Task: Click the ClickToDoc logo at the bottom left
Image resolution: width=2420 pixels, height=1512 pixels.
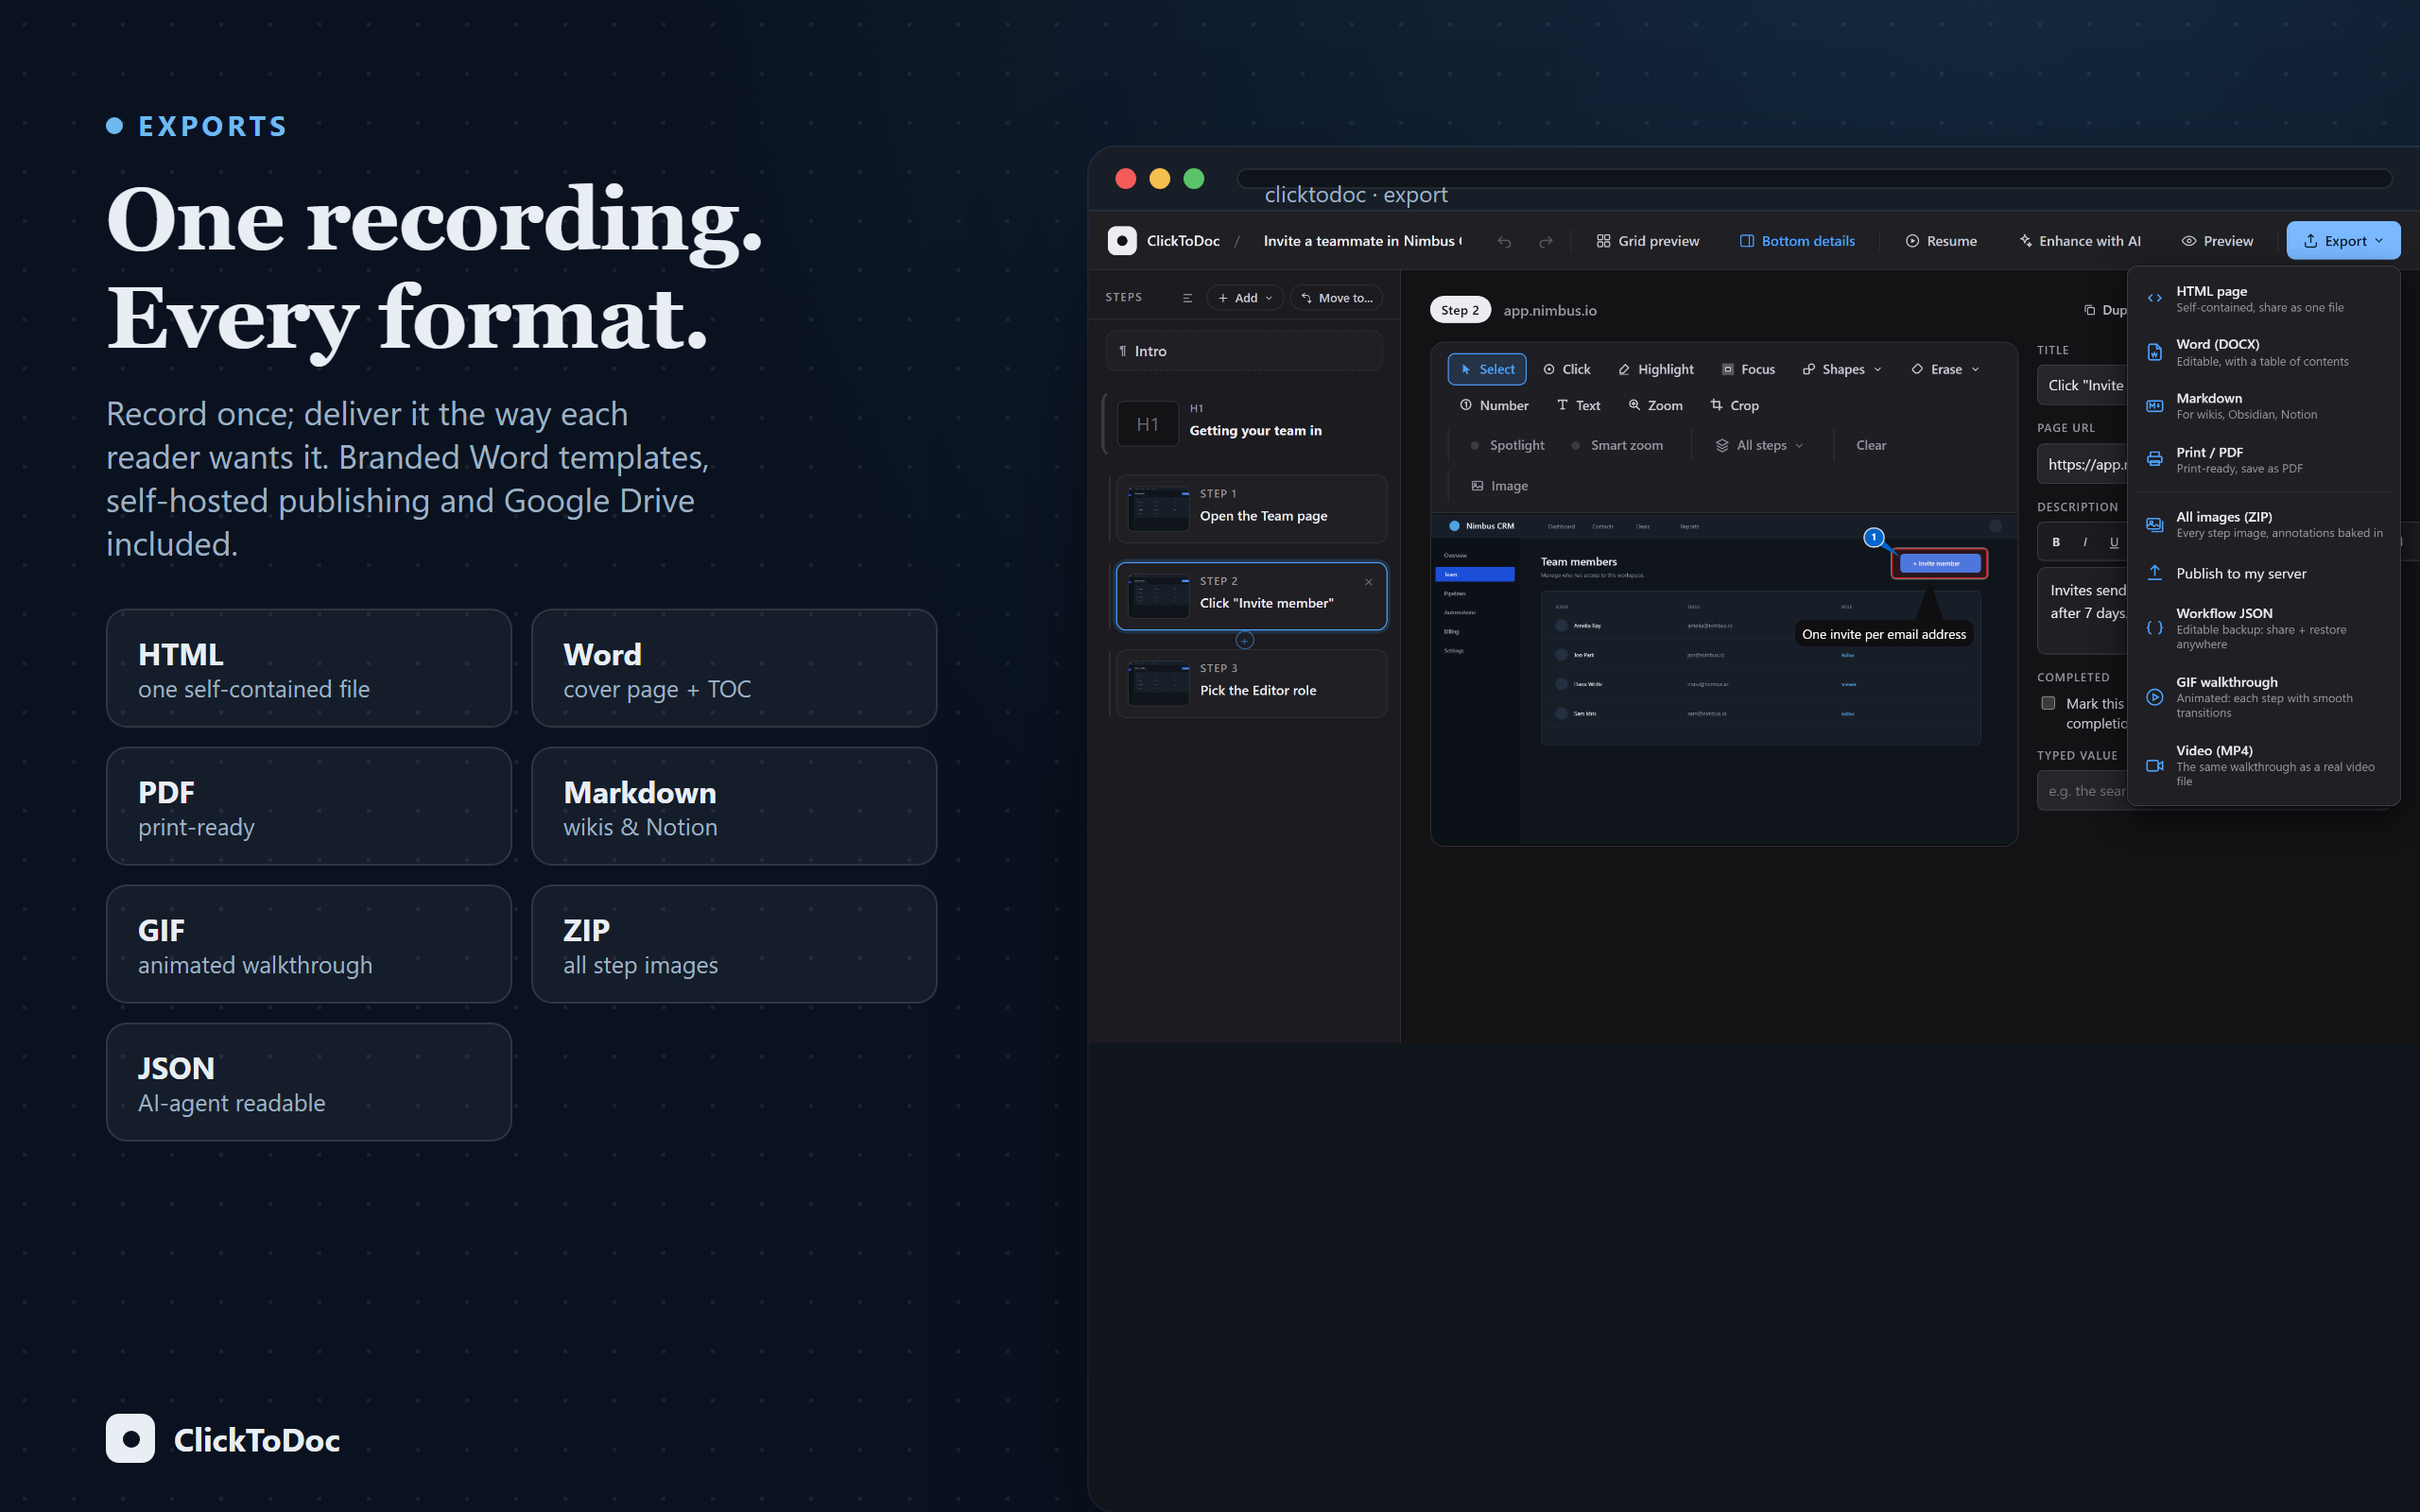Action: tap(223, 1438)
